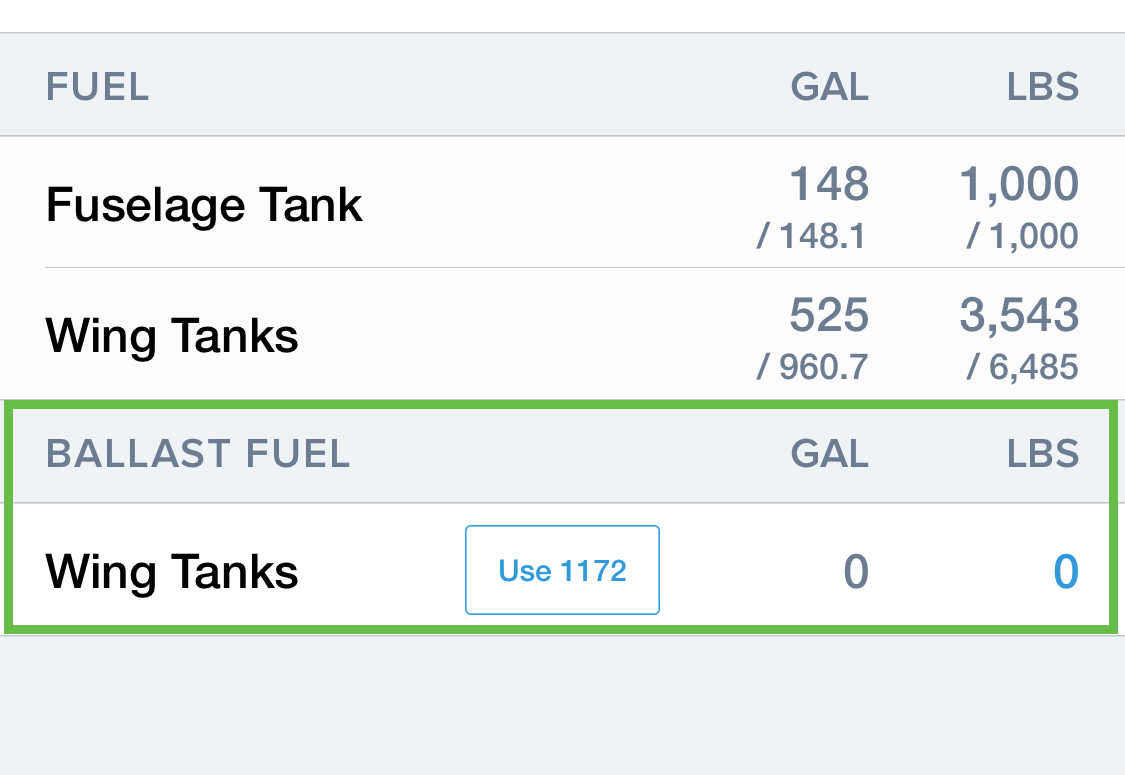Select the ballast Wing Tanks GAL field
The width and height of the screenshot is (1125, 775).
(x=856, y=570)
